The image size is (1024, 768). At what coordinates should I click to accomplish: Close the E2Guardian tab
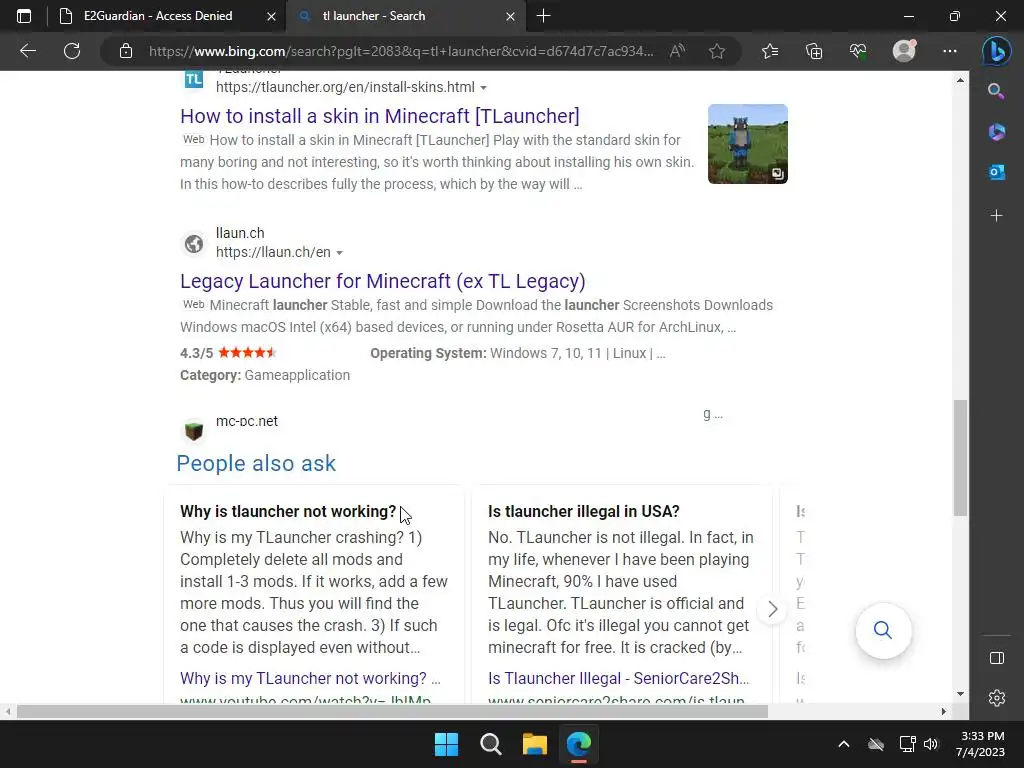(x=271, y=16)
